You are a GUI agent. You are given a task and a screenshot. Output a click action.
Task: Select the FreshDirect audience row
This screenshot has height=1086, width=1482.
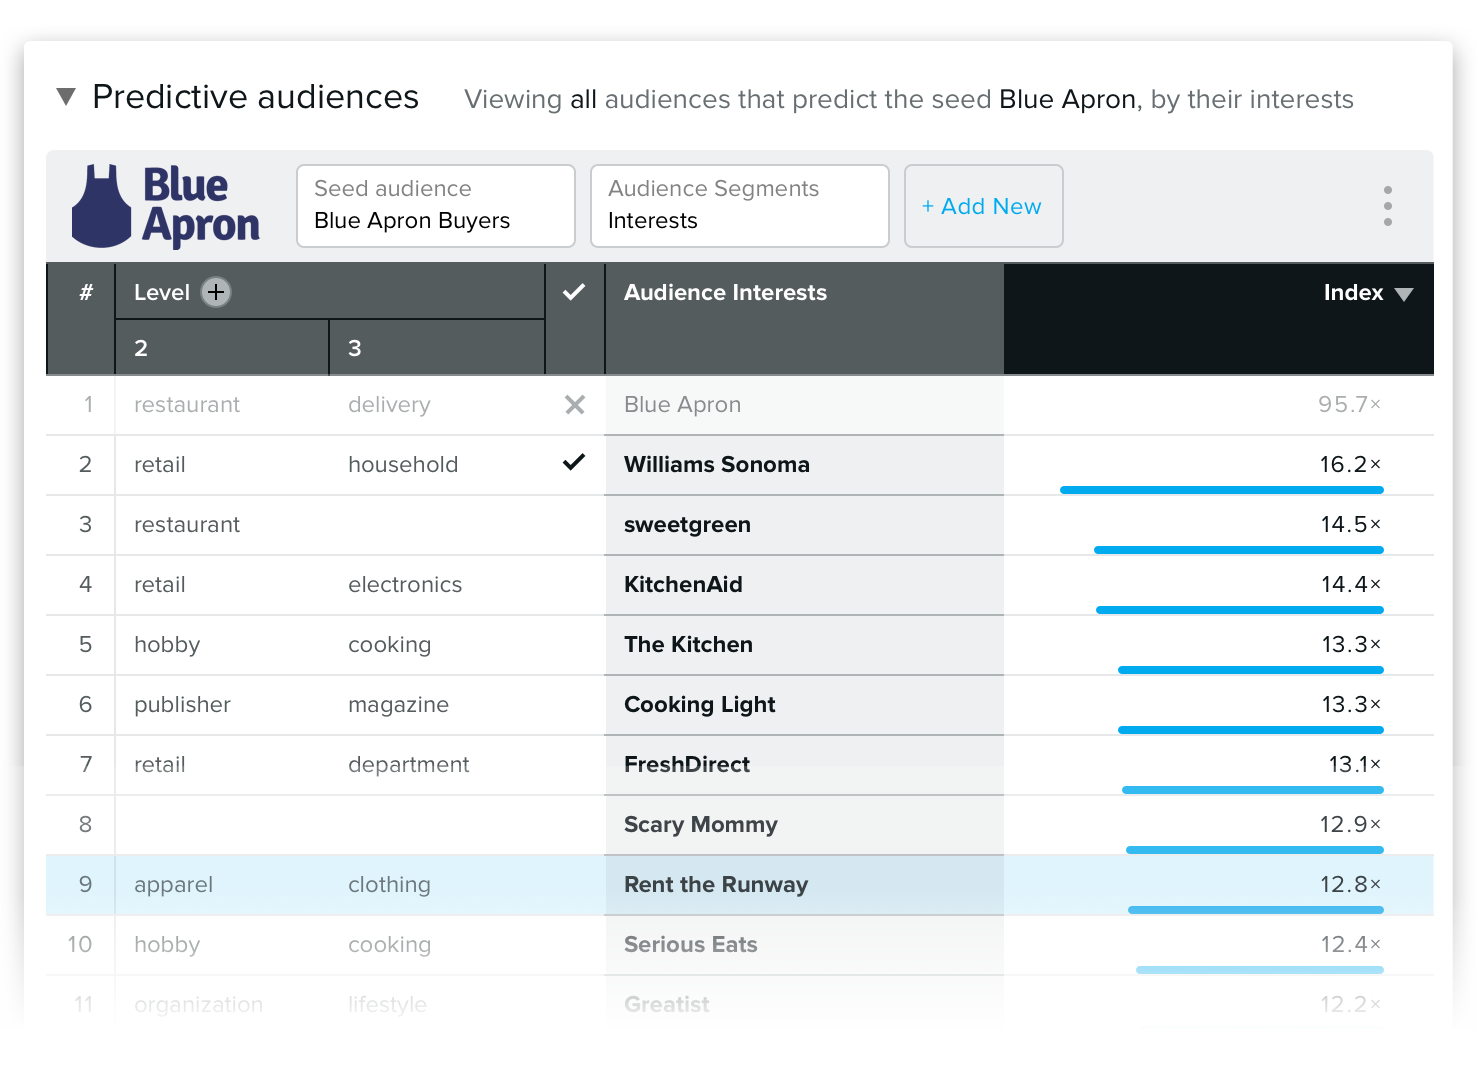click(687, 765)
